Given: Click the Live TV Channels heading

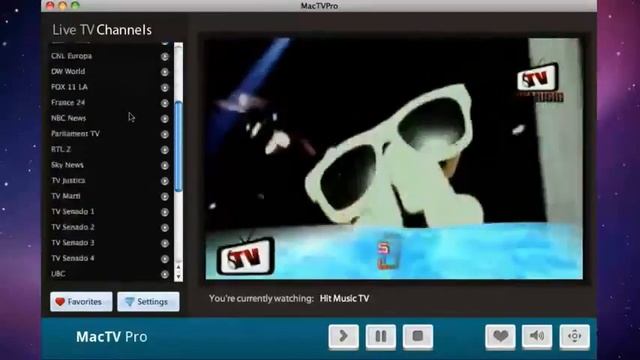Looking at the screenshot, I should click(x=102, y=30).
